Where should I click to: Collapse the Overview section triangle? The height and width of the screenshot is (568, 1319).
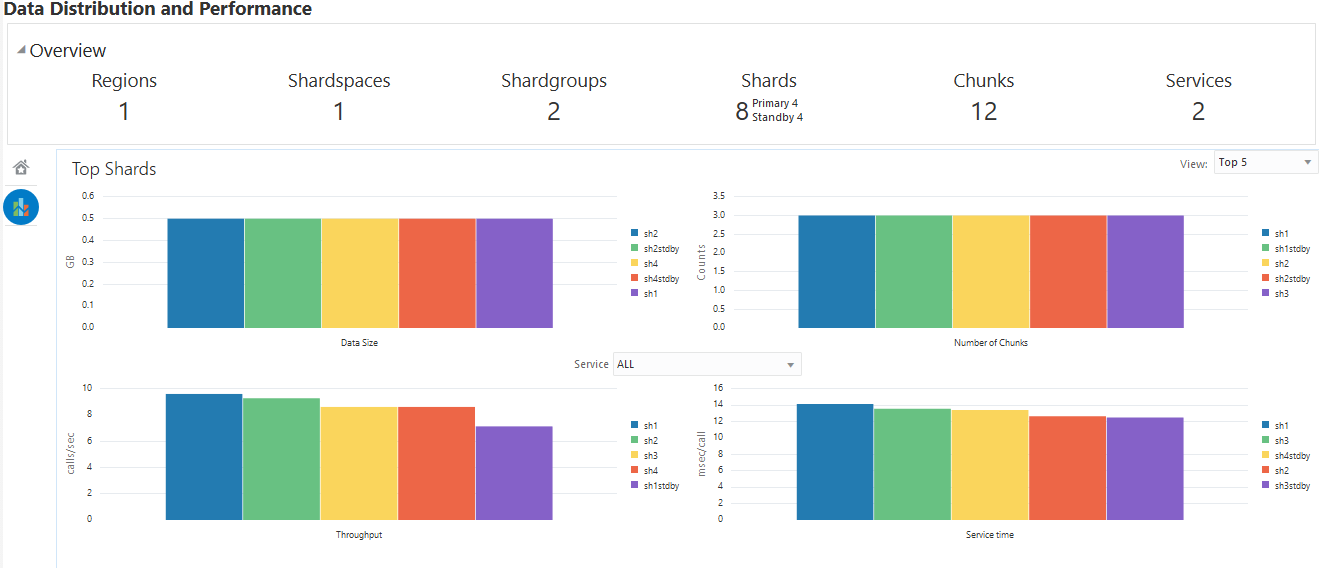click(21, 50)
